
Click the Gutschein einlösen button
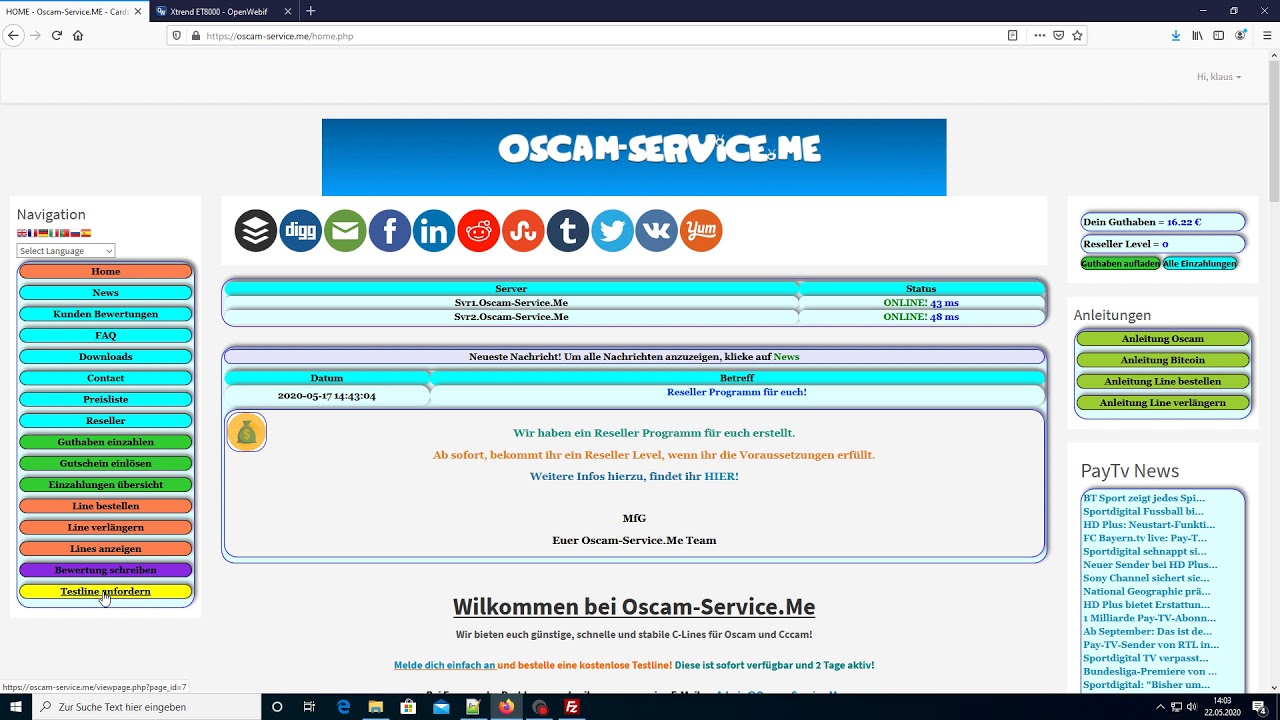[106, 463]
